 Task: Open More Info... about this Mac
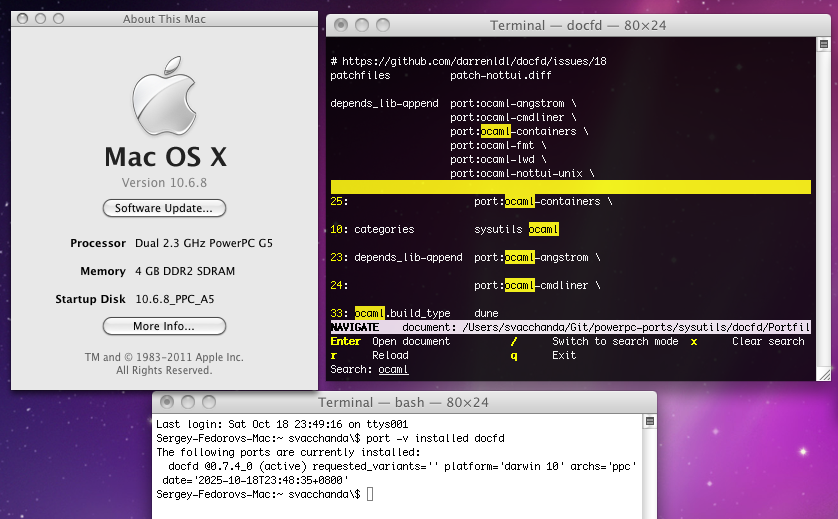pyautogui.click(x=164, y=326)
